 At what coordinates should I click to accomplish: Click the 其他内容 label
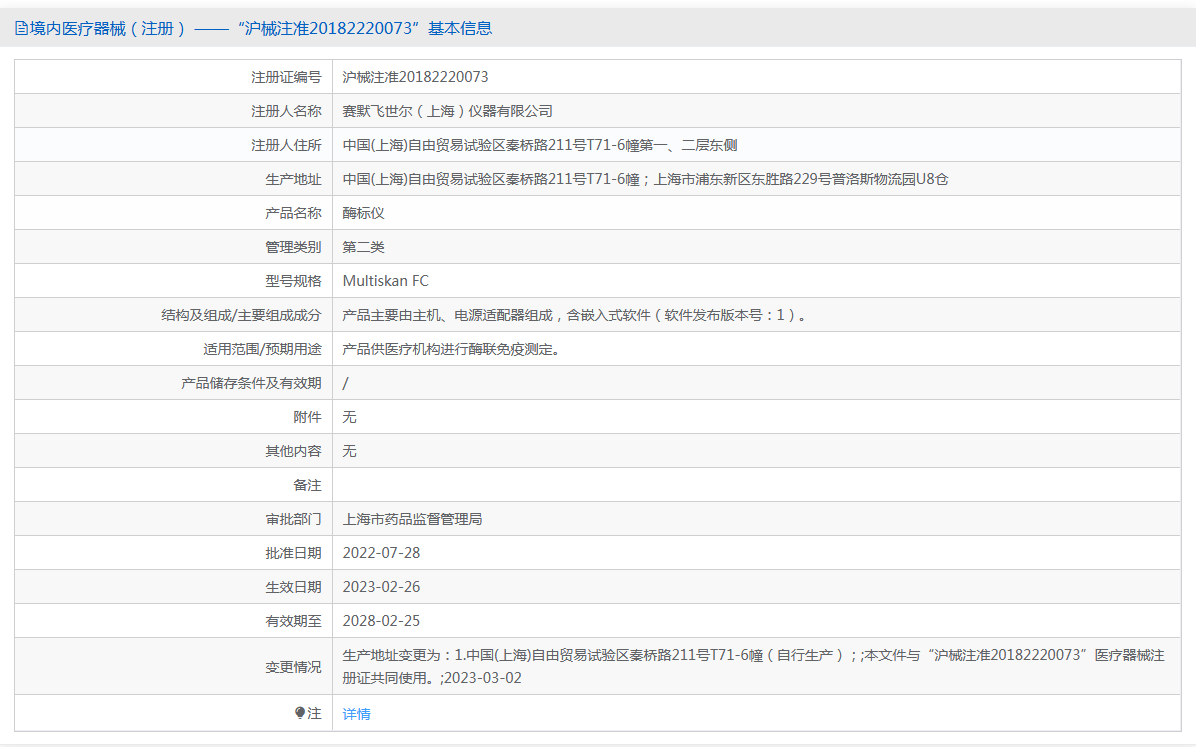coord(293,451)
